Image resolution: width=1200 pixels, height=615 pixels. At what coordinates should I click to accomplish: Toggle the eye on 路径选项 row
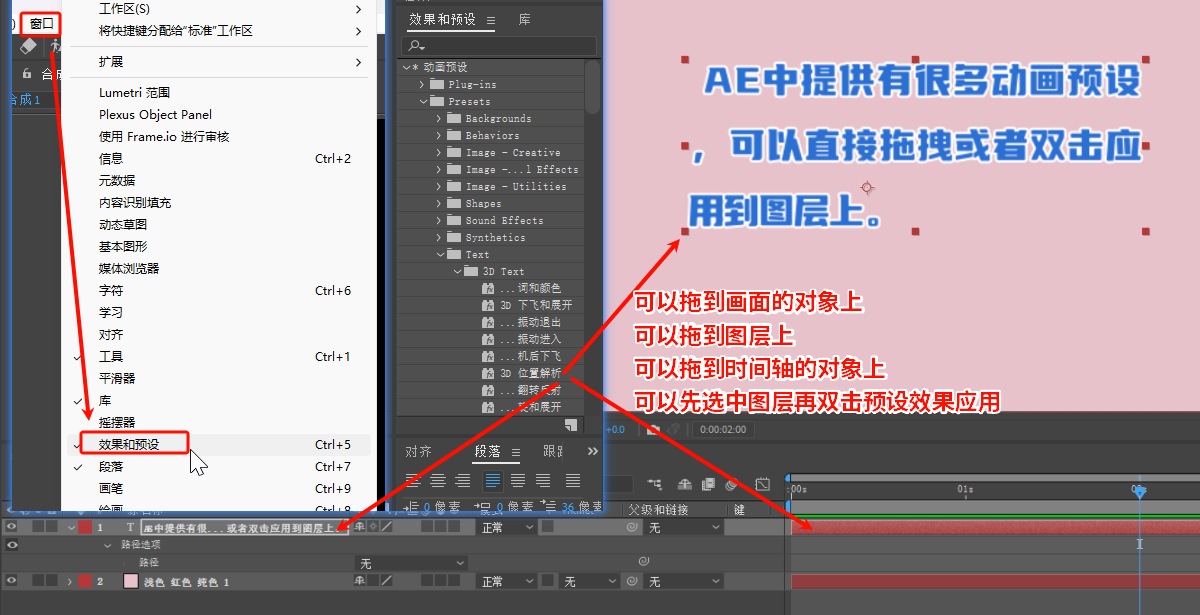click(x=12, y=545)
